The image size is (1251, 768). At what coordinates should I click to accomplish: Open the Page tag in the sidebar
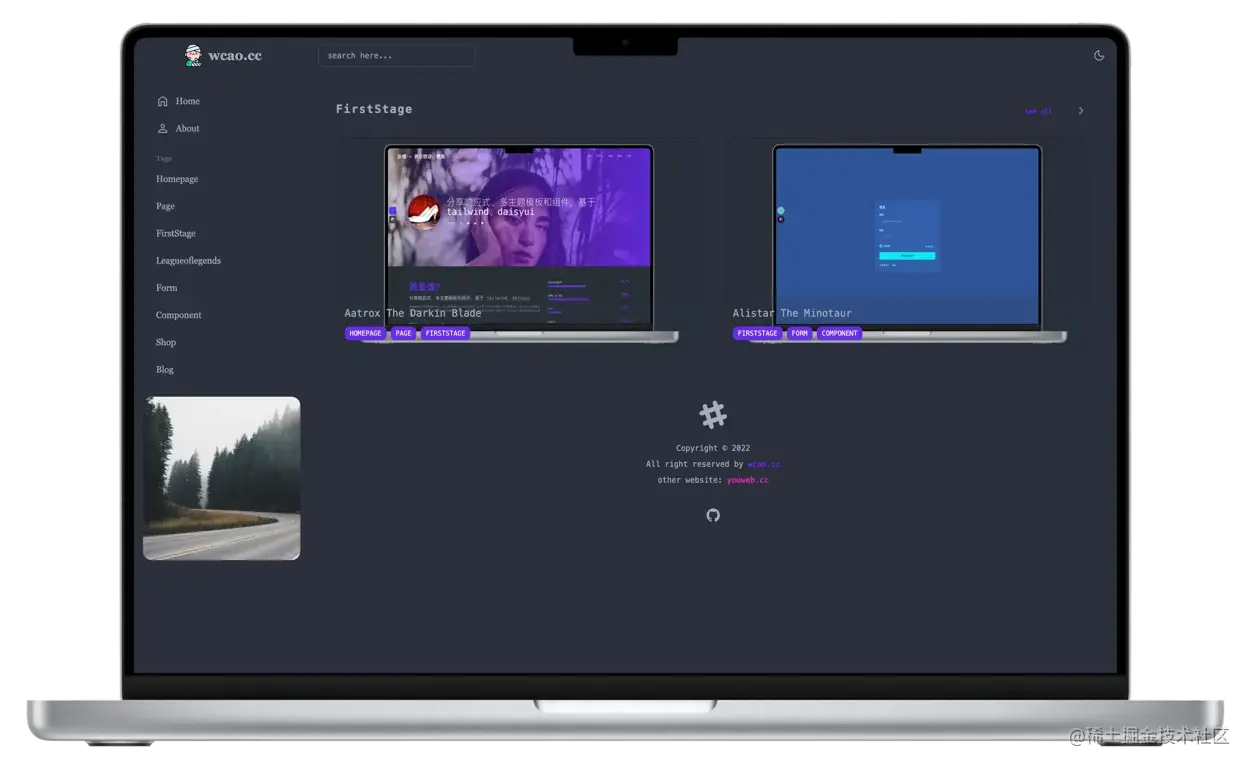[166, 206]
